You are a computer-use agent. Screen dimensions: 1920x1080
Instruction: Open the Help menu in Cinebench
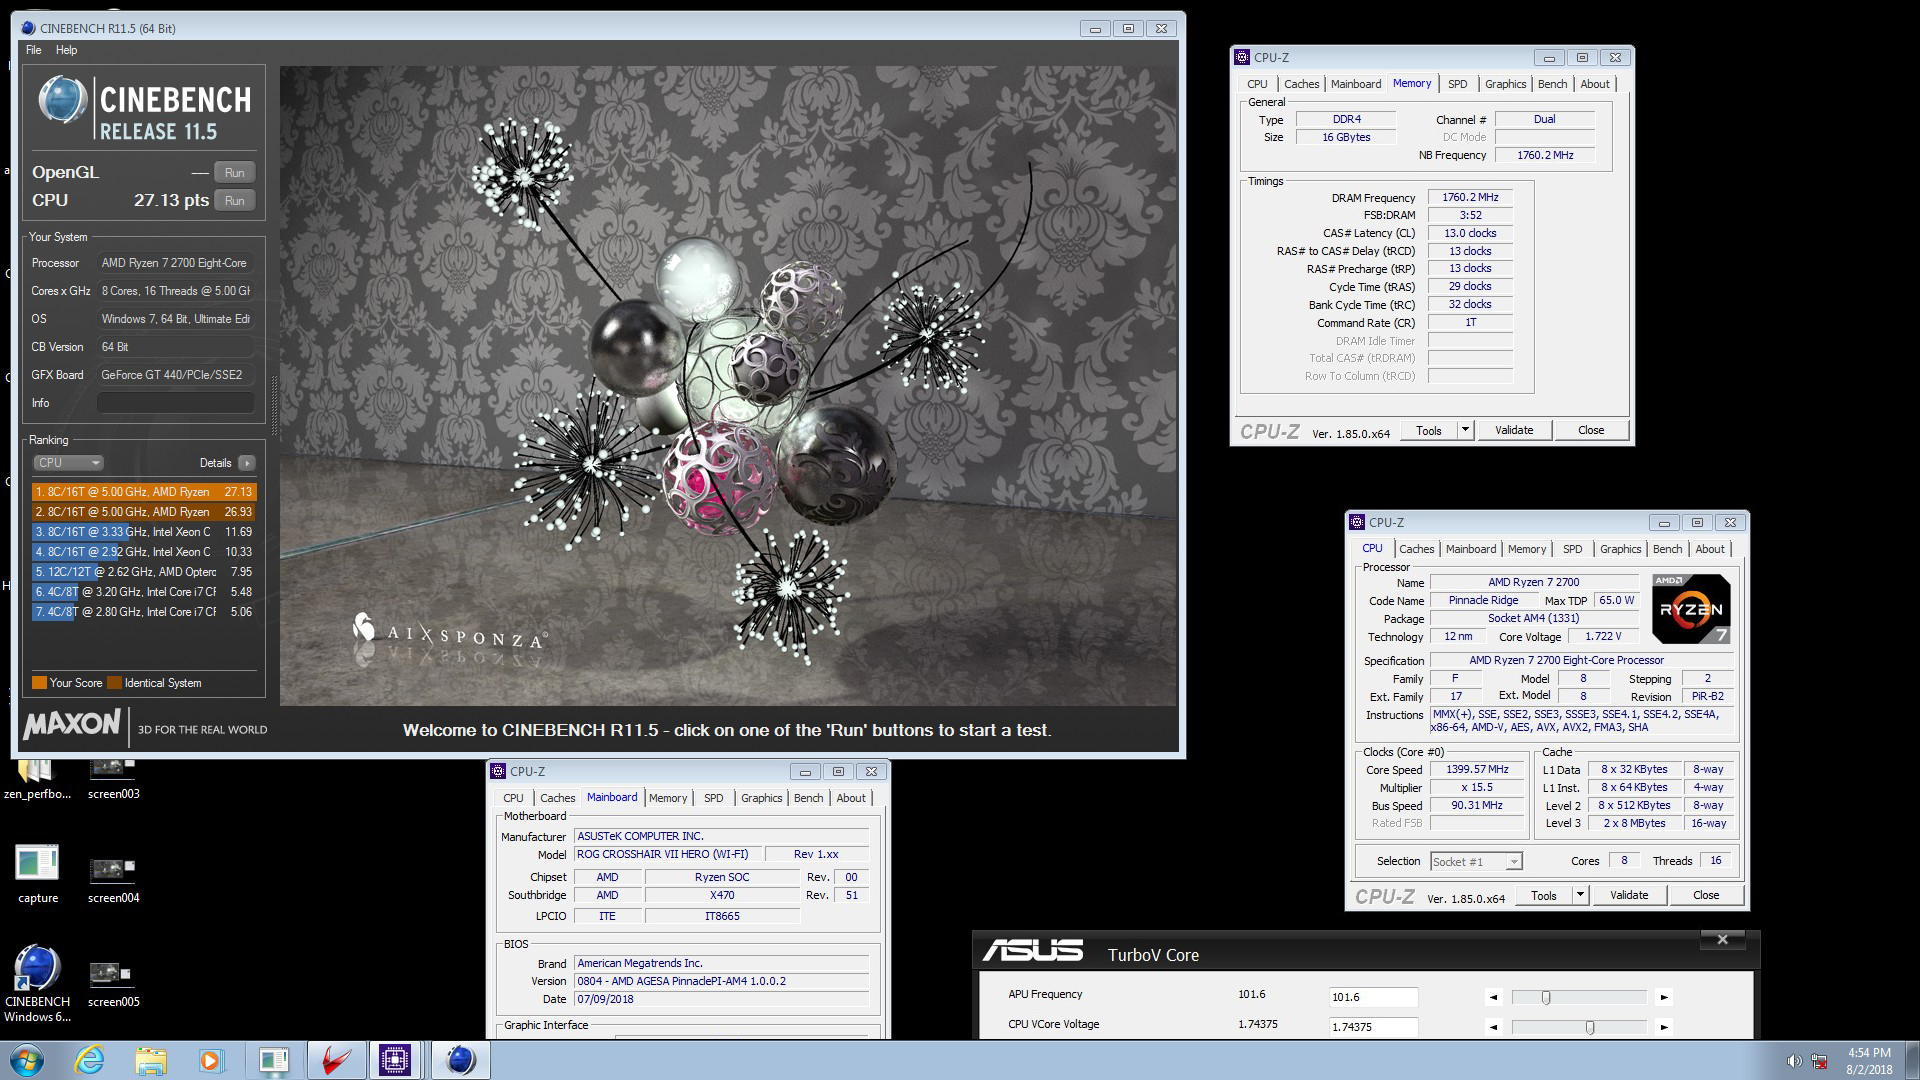click(x=66, y=50)
